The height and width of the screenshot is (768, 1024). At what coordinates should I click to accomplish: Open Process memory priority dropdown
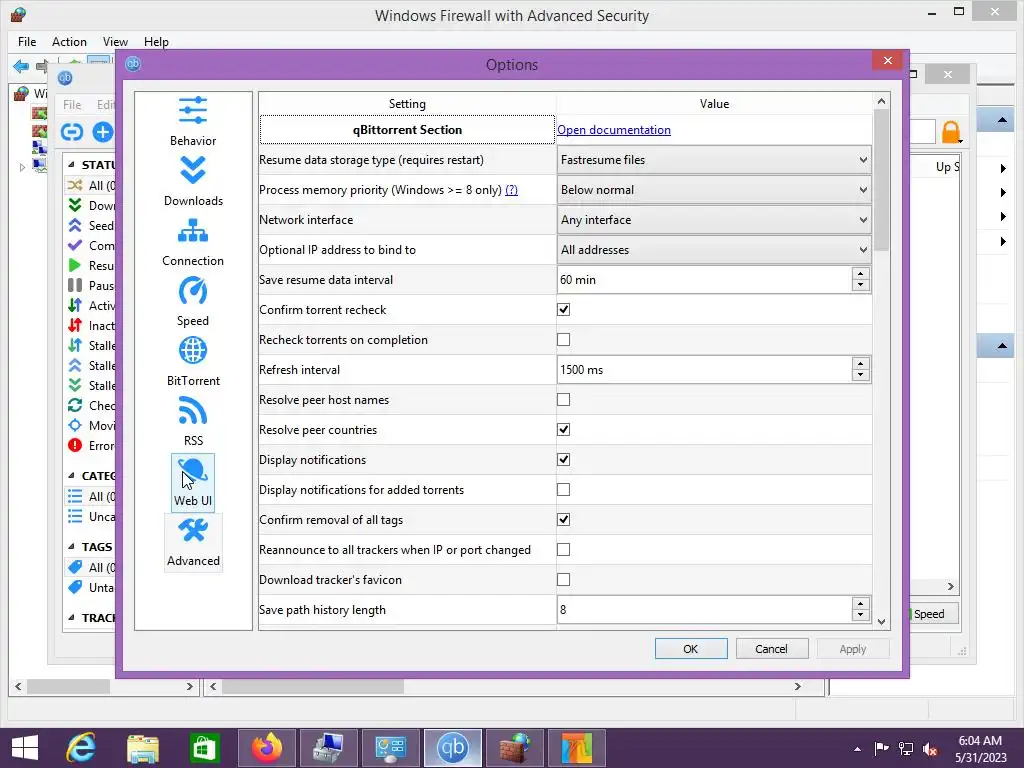(714, 190)
